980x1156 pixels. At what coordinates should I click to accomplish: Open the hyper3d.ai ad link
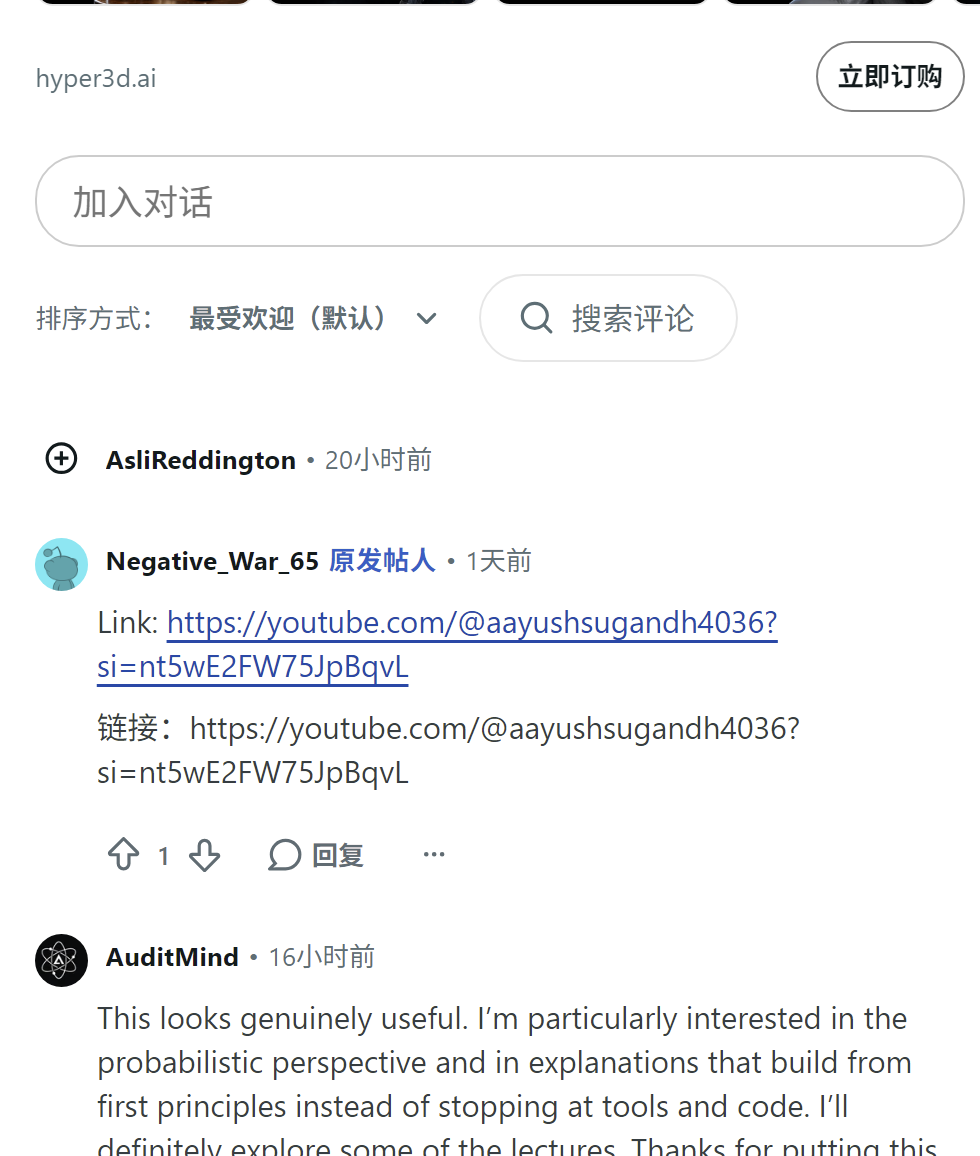point(96,78)
